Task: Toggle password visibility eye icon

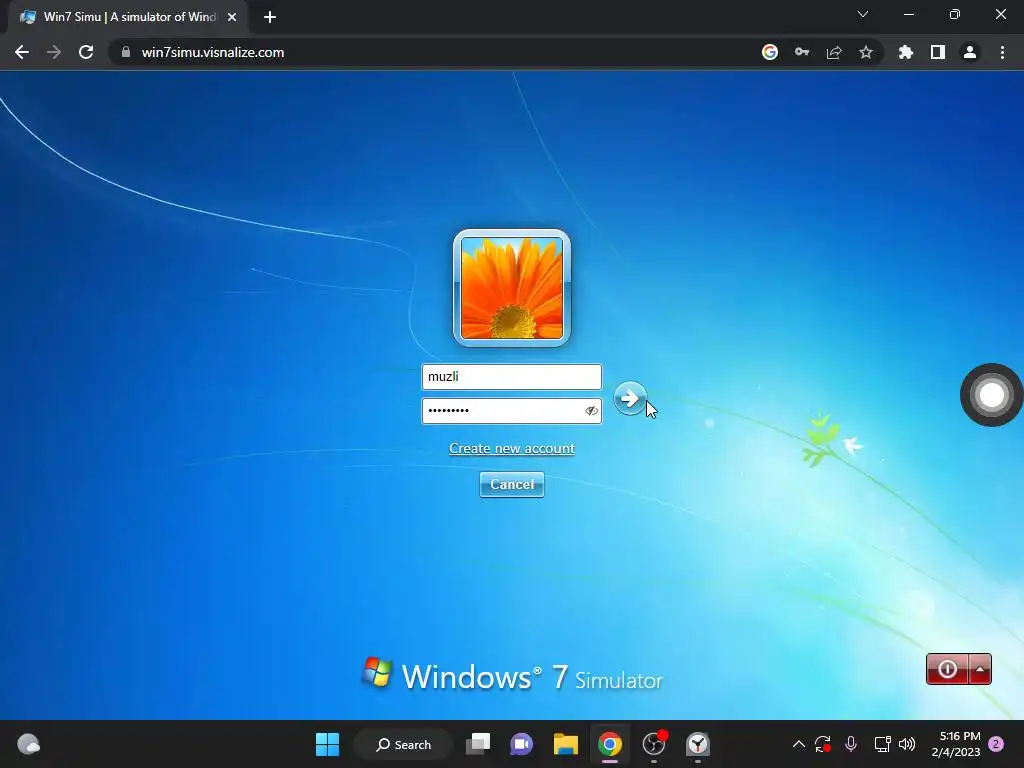Action: point(591,411)
